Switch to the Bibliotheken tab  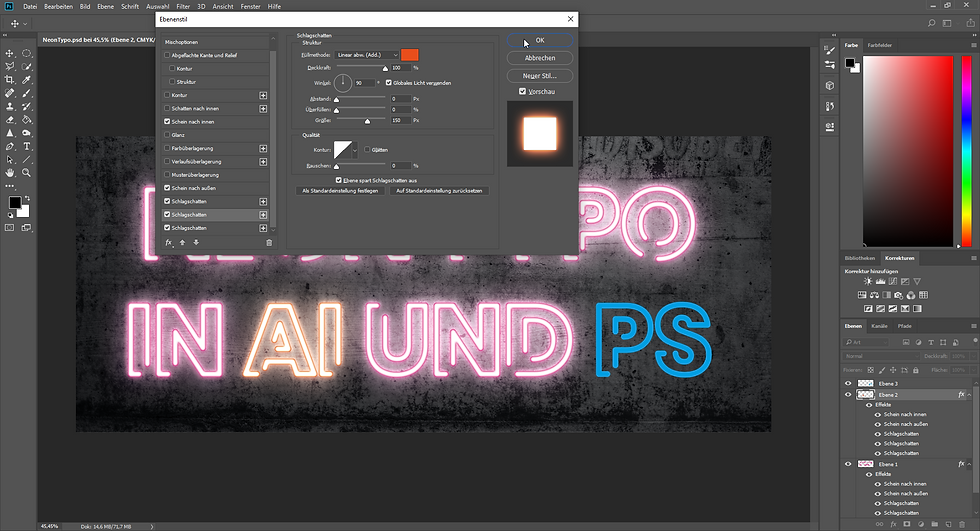click(859, 258)
